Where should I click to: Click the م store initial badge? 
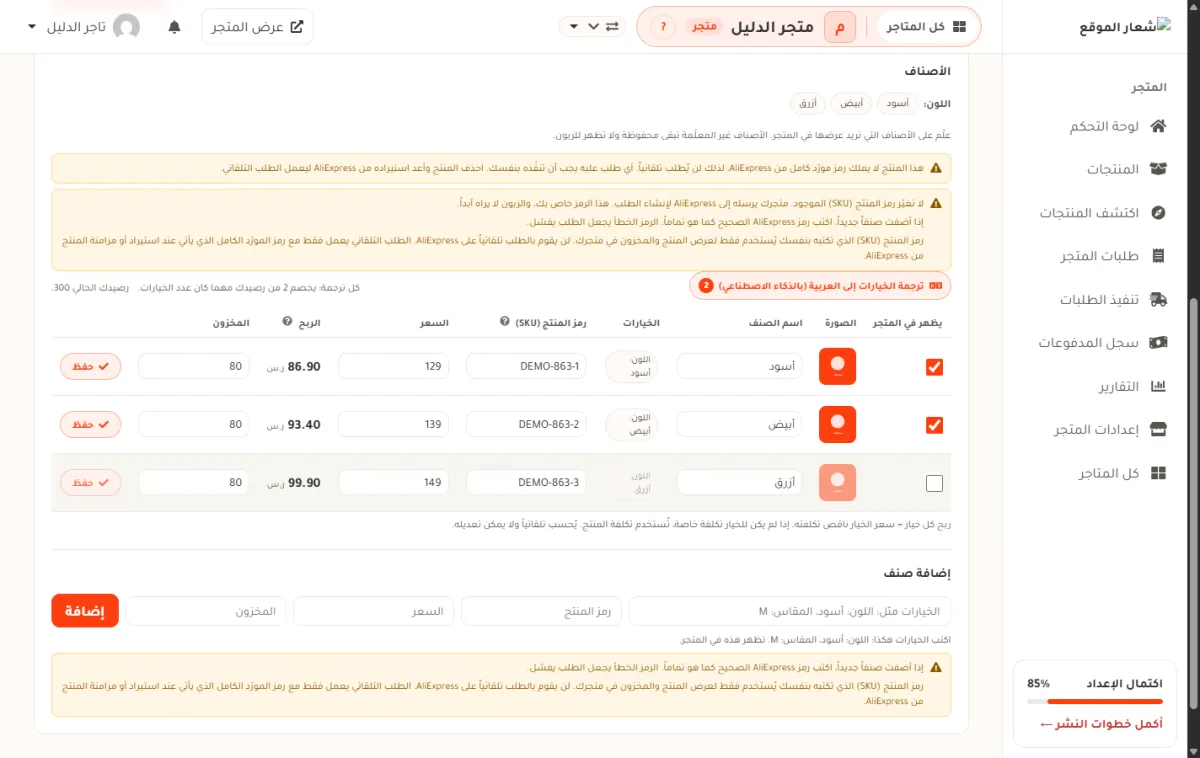coord(840,27)
